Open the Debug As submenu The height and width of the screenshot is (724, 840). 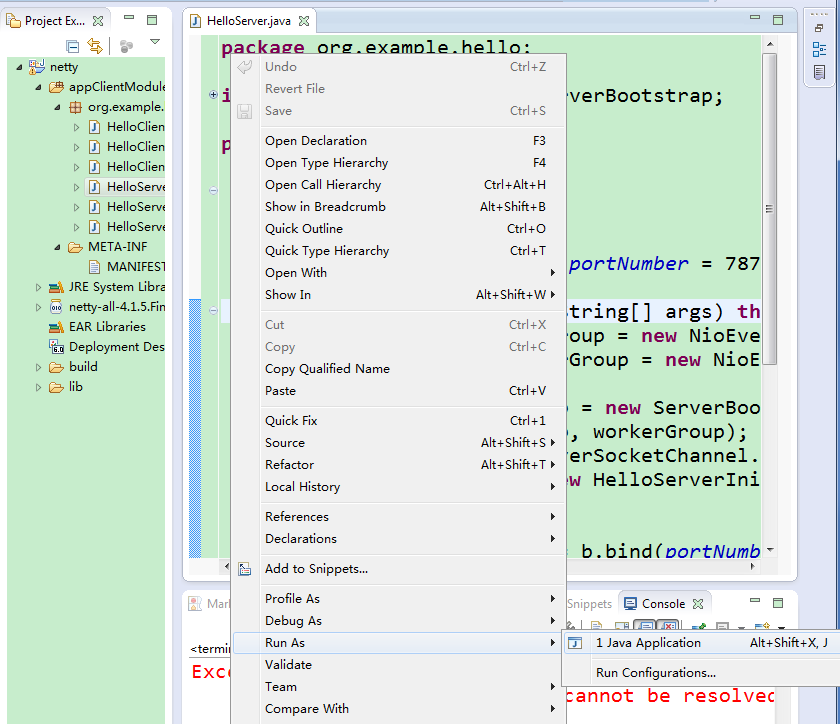pos(399,621)
